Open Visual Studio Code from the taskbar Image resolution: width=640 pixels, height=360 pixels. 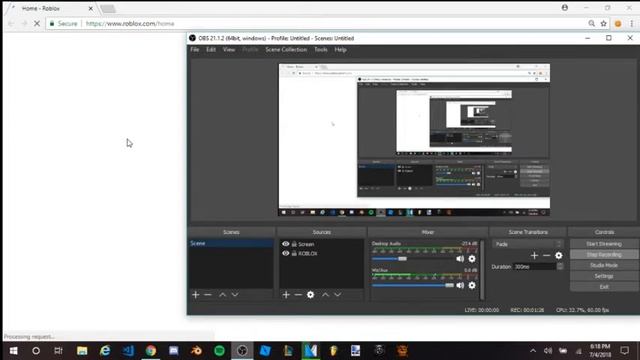coord(128,351)
